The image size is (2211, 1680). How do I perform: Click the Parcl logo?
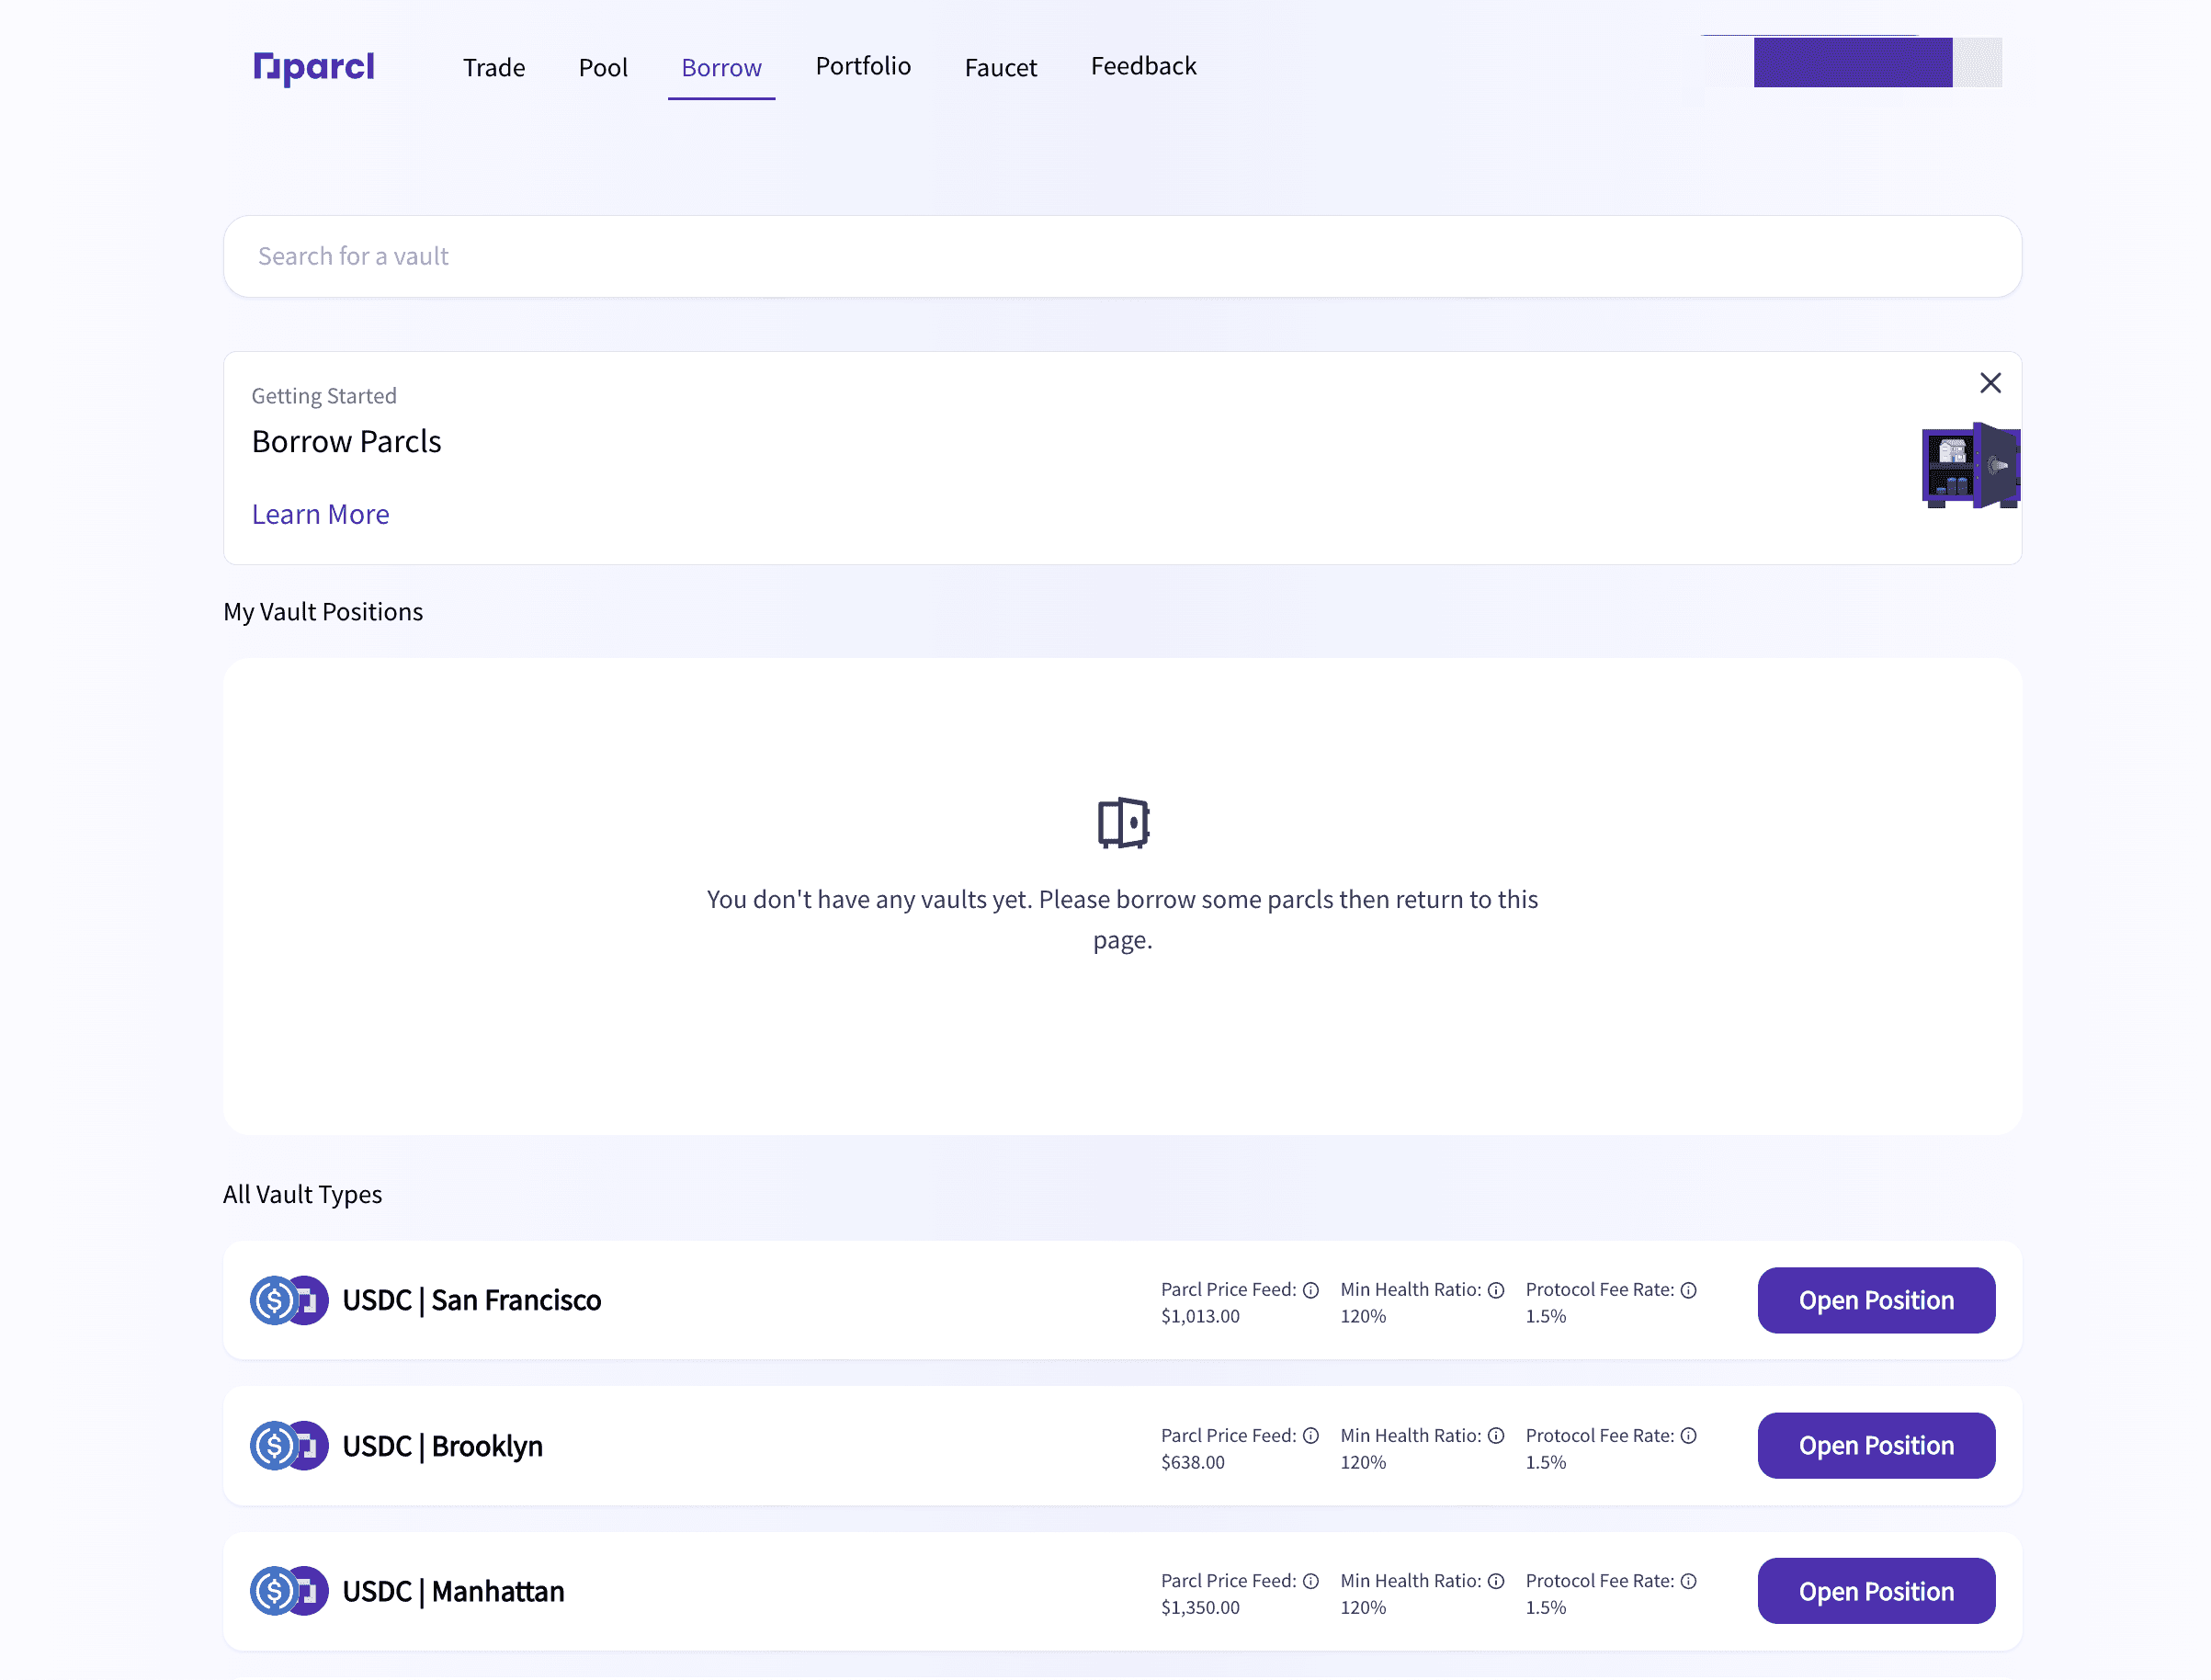pyautogui.click(x=314, y=67)
